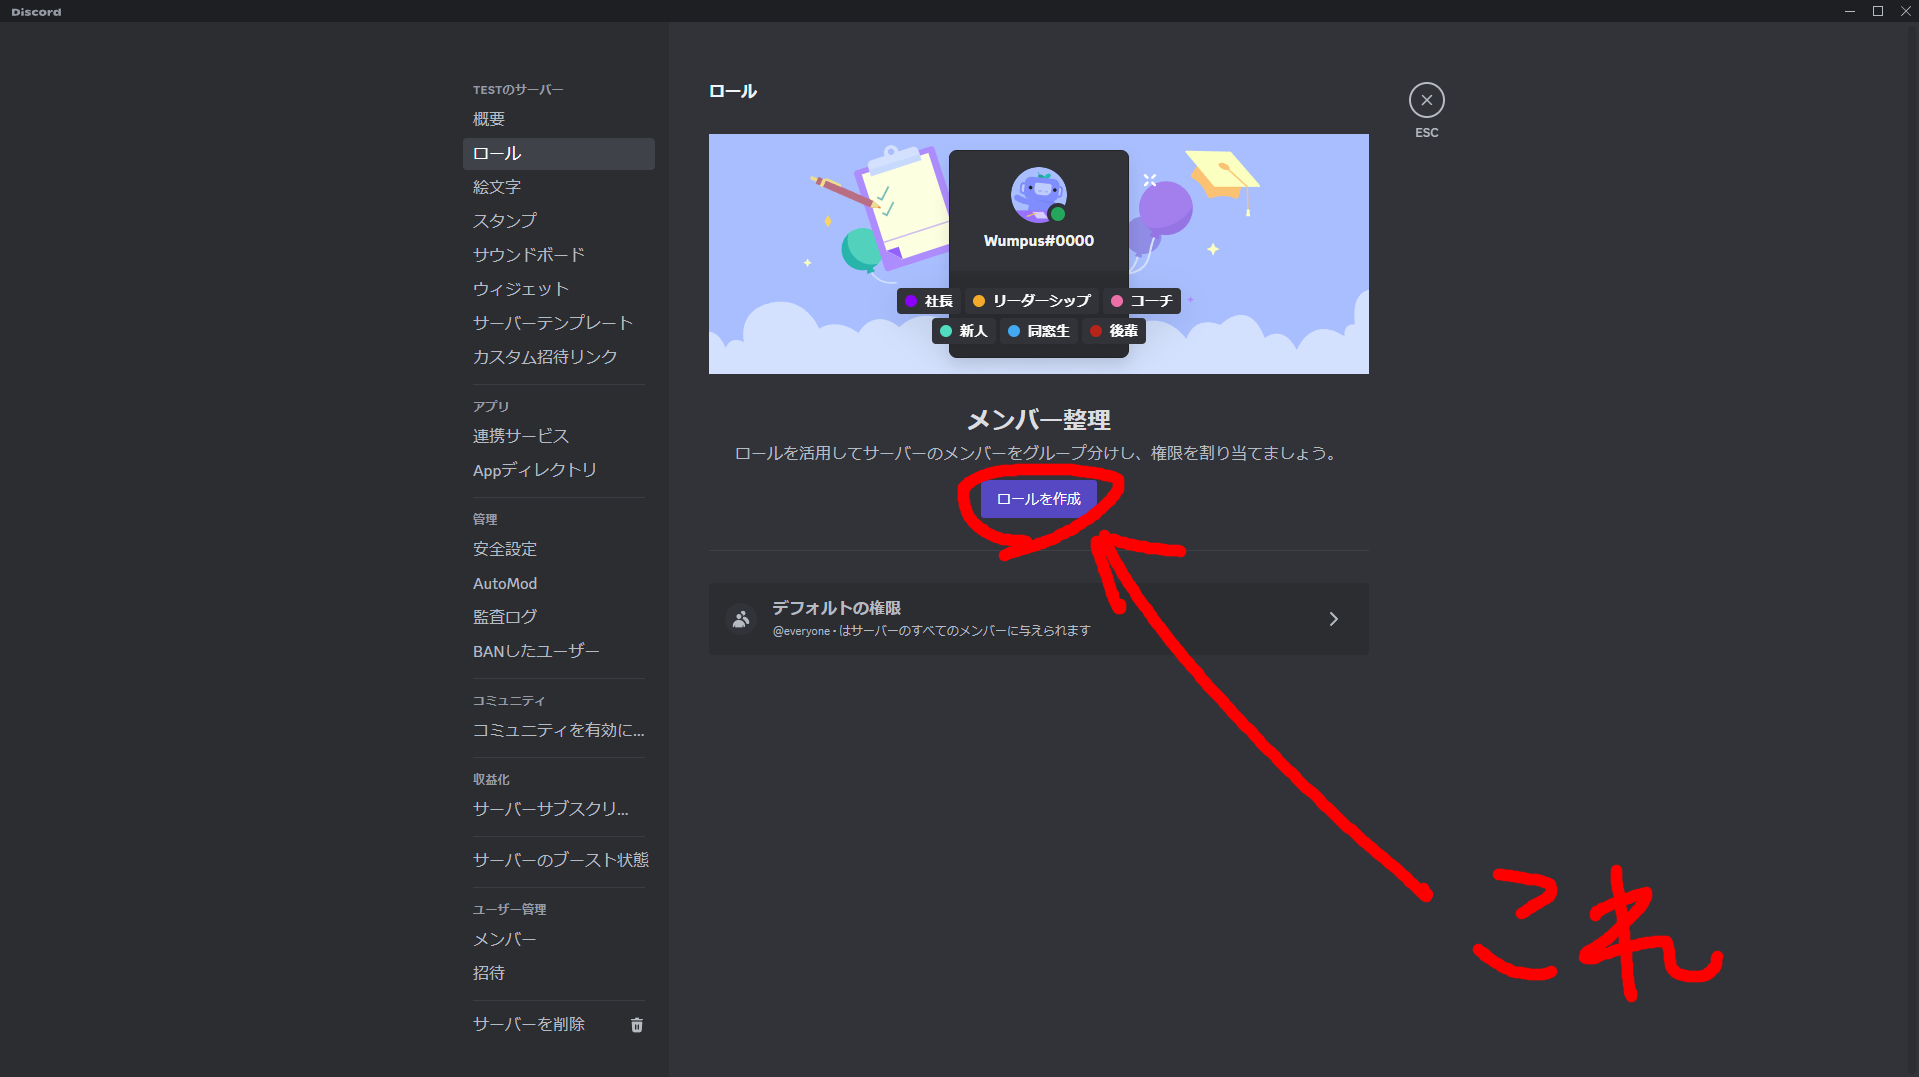Click the members icon on デフォルトの権限 row
The image size is (1919, 1077).
741,619
